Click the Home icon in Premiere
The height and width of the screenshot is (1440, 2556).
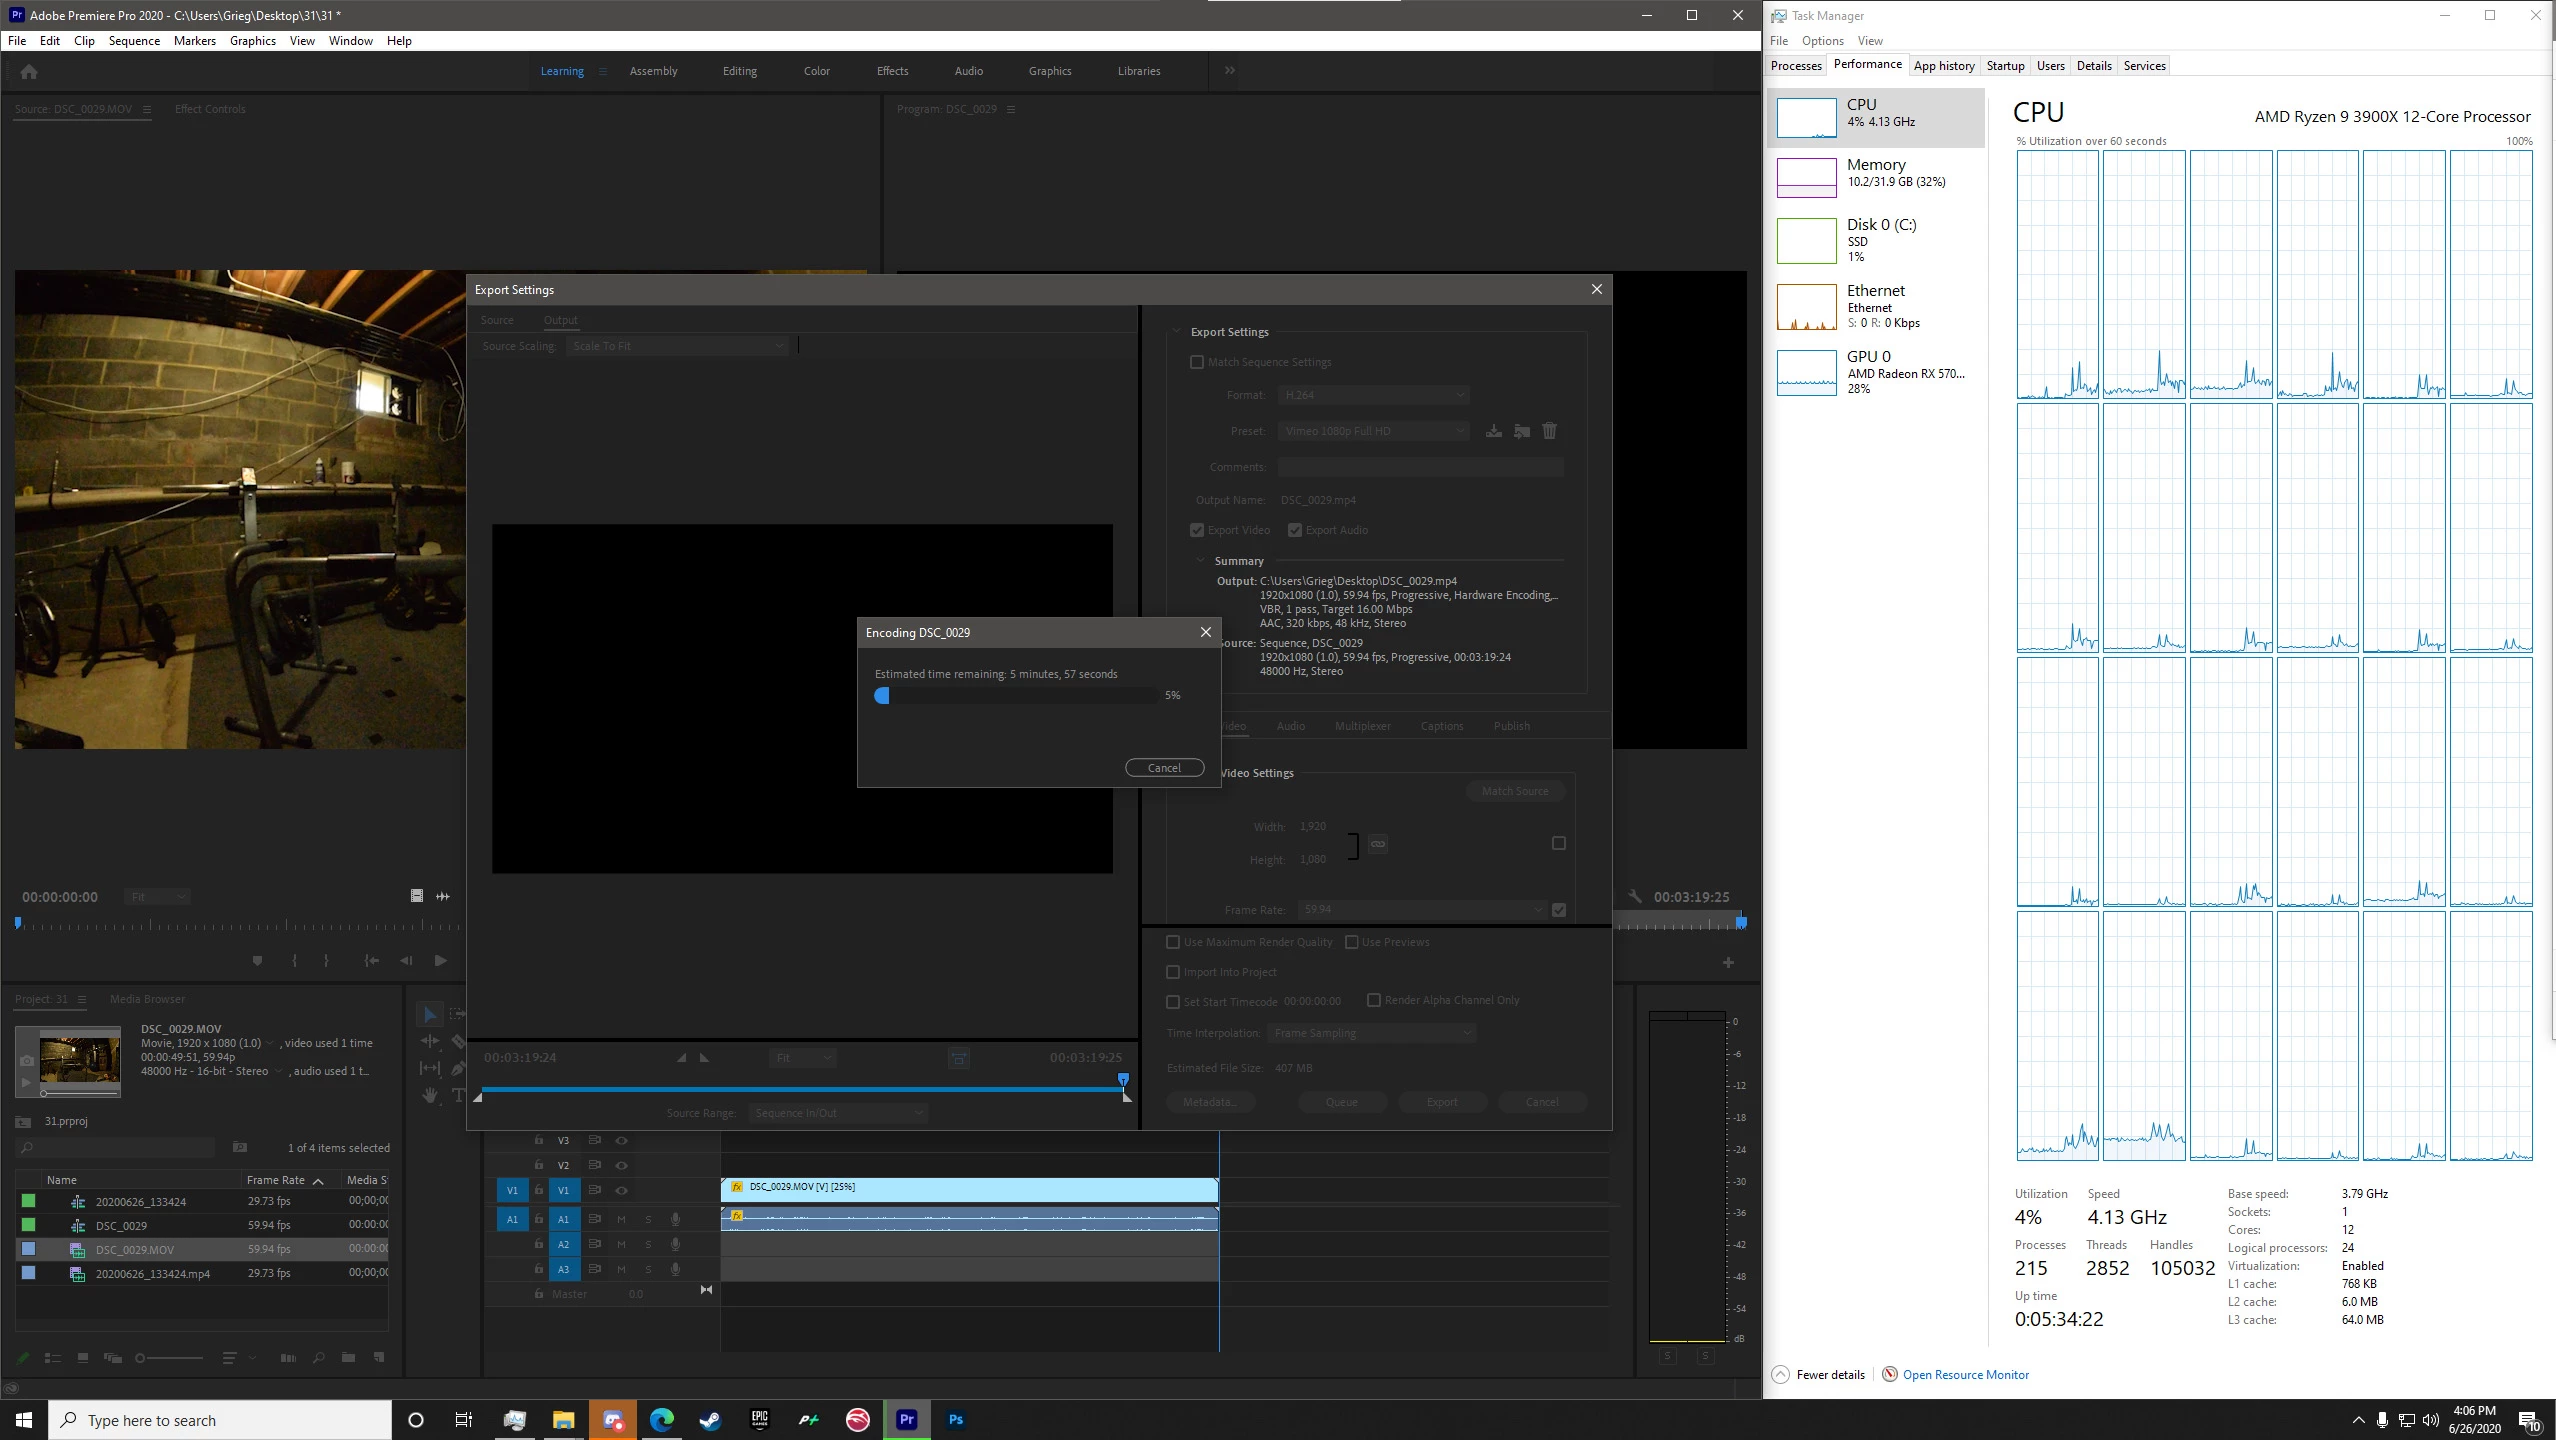click(29, 71)
